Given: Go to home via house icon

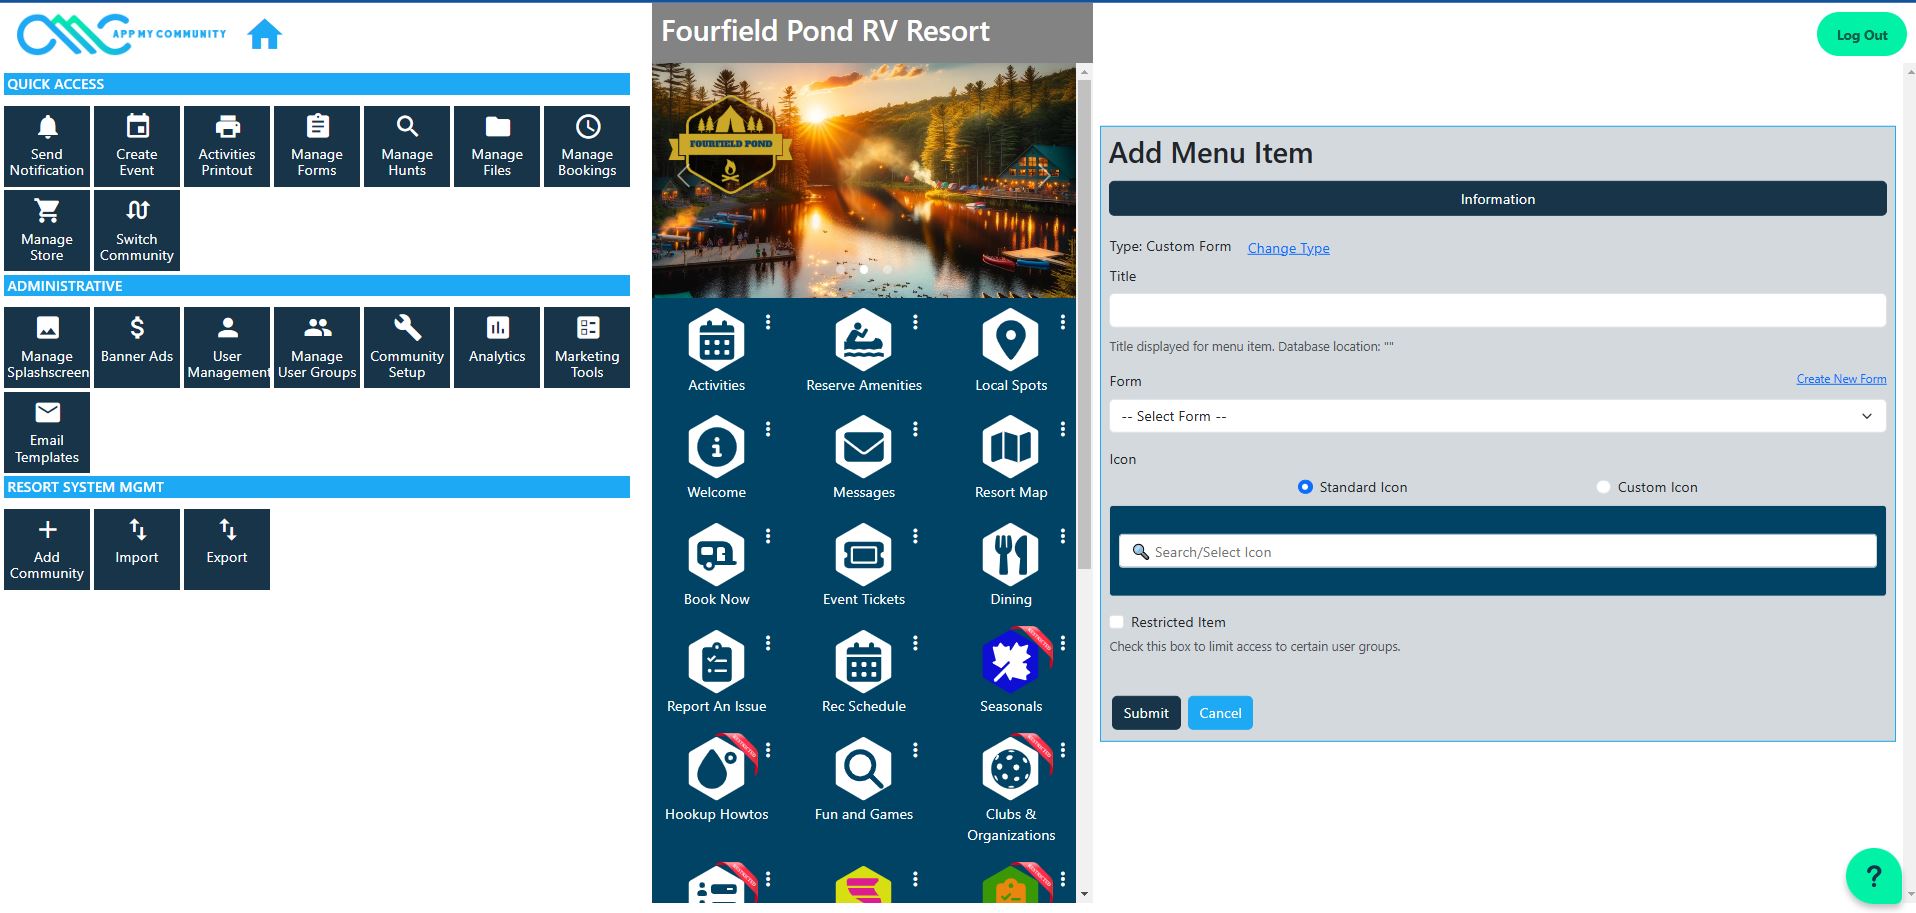Looking at the screenshot, I should pyautogui.click(x=265, y=34).
